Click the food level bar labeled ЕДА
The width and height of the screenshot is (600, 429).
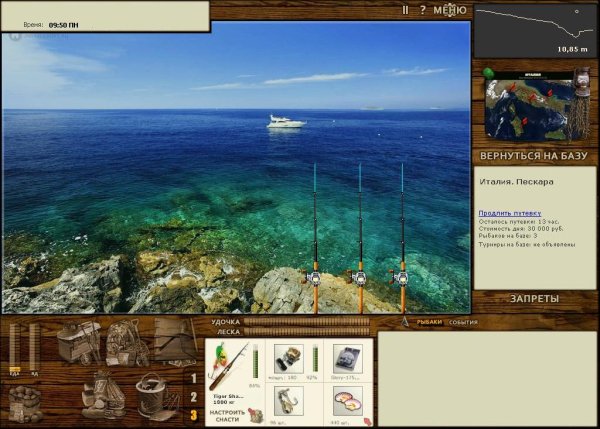[x=15, y=349]
